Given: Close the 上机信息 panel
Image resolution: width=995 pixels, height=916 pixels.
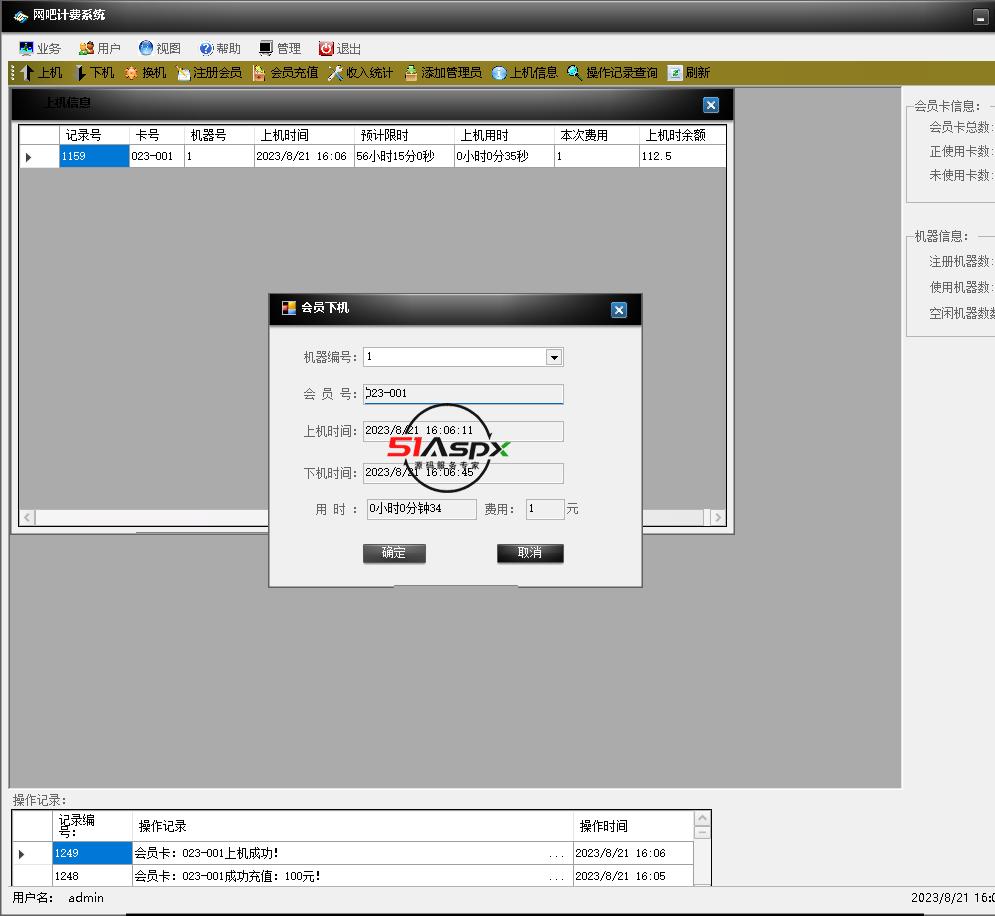Looking at the screenshot, I should coord(711,105).
